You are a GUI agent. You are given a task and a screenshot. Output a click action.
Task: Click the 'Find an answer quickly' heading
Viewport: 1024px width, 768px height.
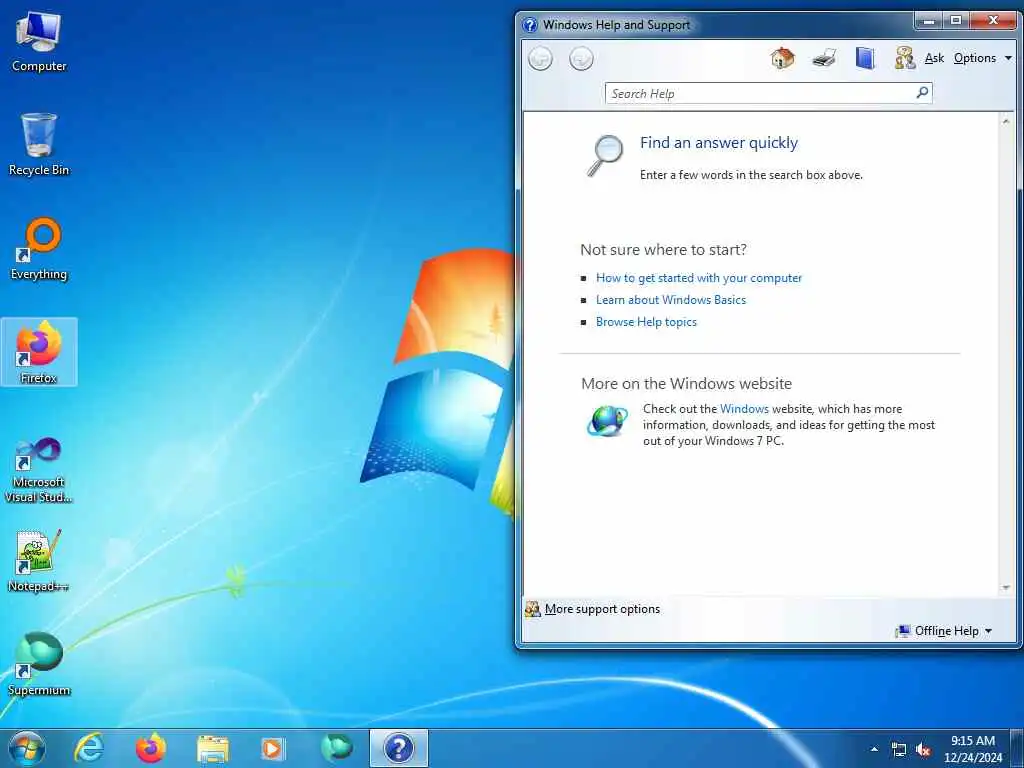718,142
